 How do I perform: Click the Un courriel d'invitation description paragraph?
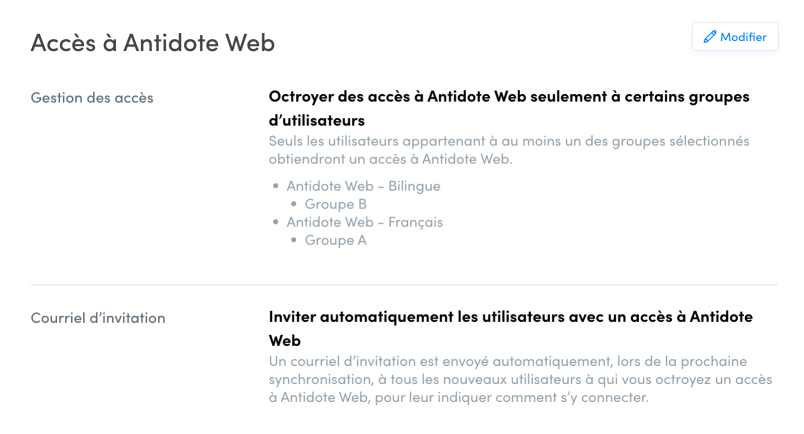point(520,379)
